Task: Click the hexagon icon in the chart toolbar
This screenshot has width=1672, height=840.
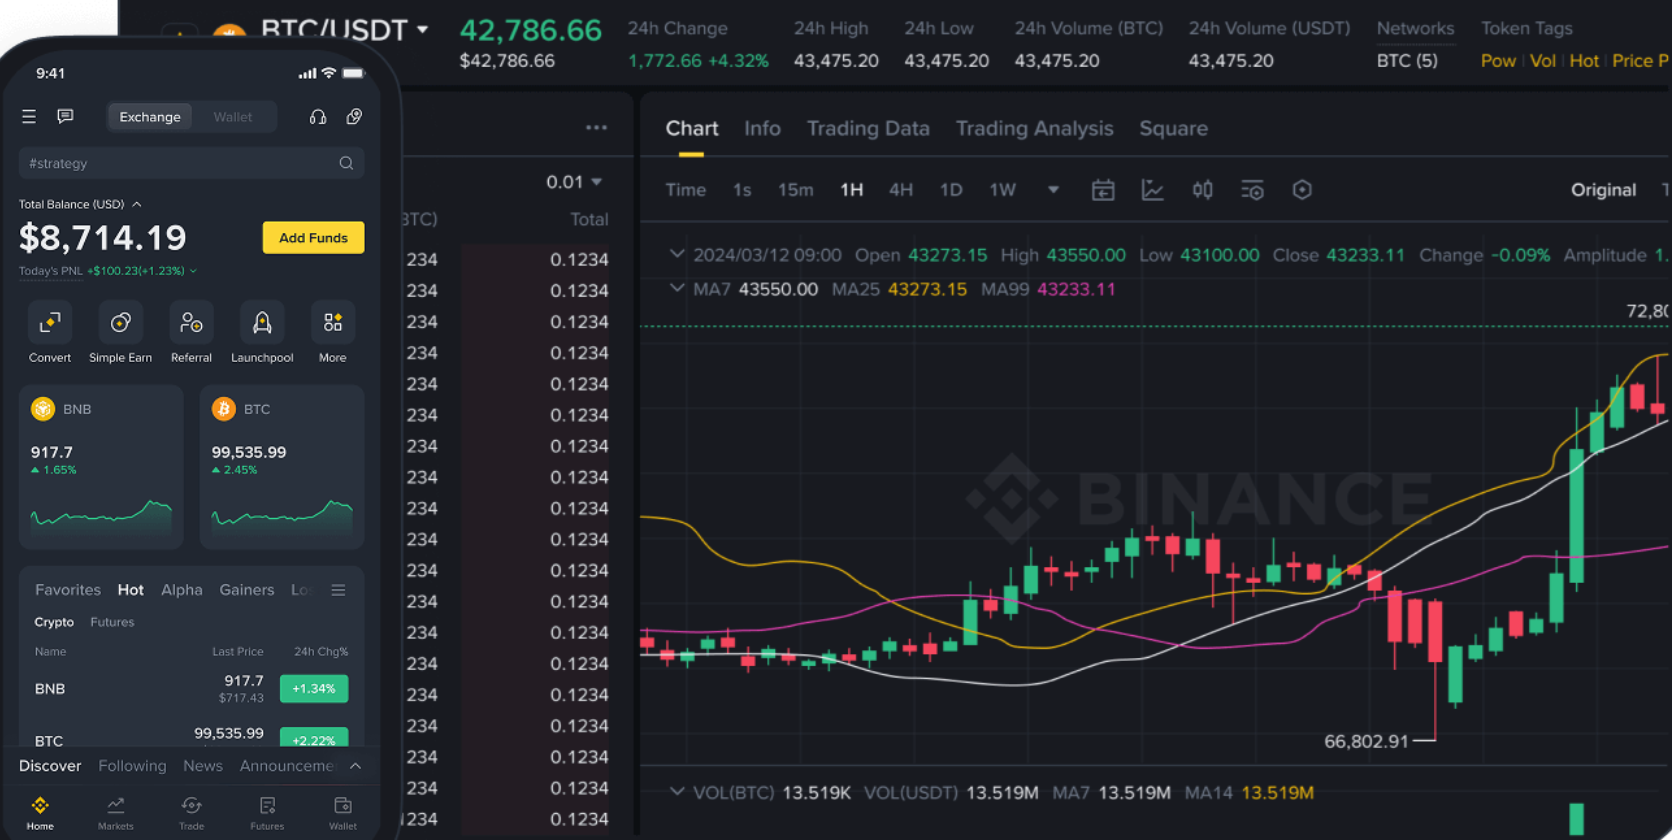Action: (x=1302, y=190)
